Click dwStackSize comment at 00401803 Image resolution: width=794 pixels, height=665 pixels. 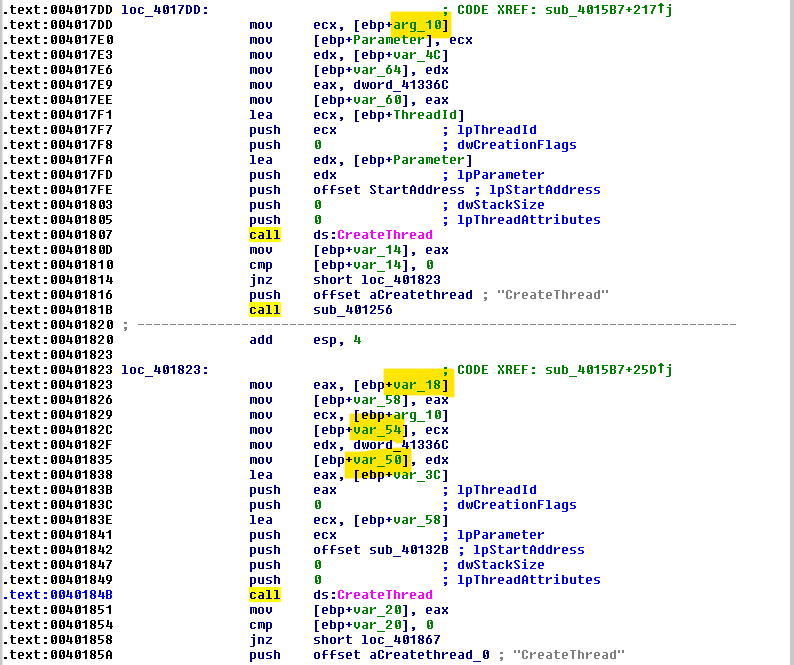pyautogui.click(x=500, y=205)
